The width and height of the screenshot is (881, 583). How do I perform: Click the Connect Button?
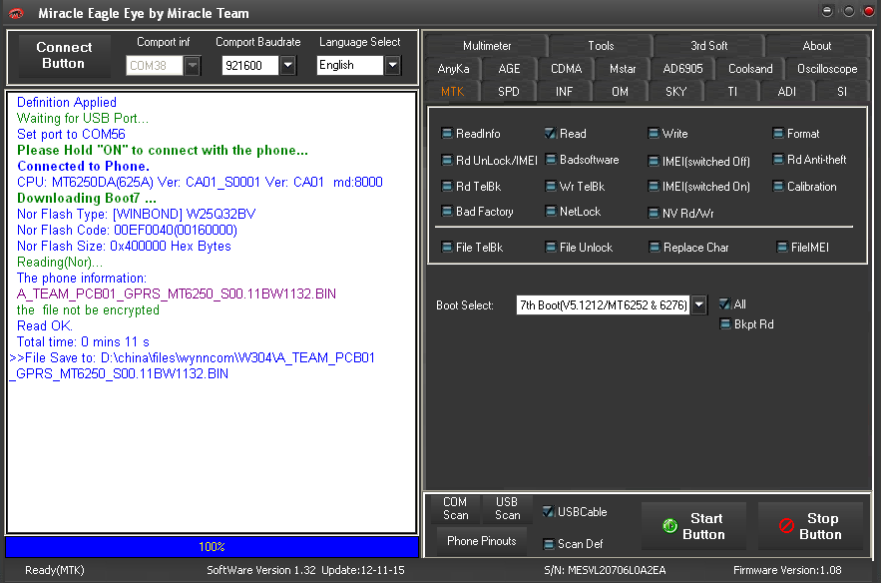click(64, 56)
